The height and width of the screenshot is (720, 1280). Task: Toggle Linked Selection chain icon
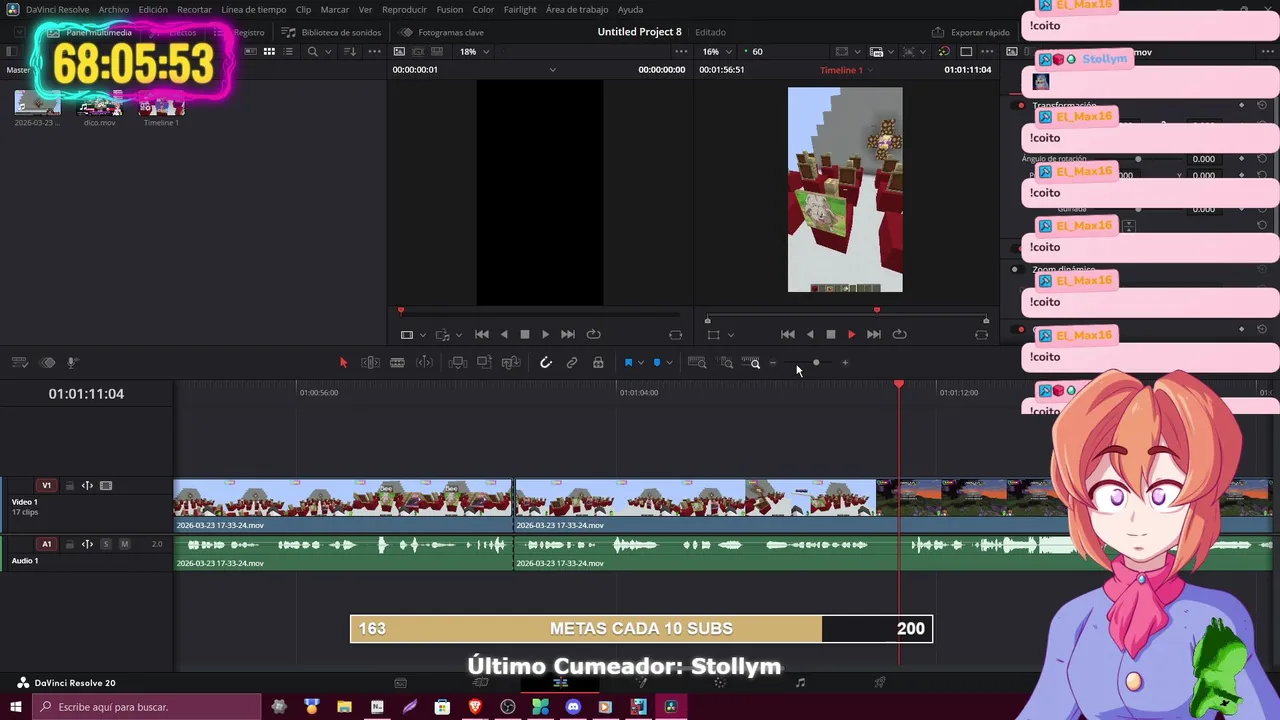[x=572, y=363]
